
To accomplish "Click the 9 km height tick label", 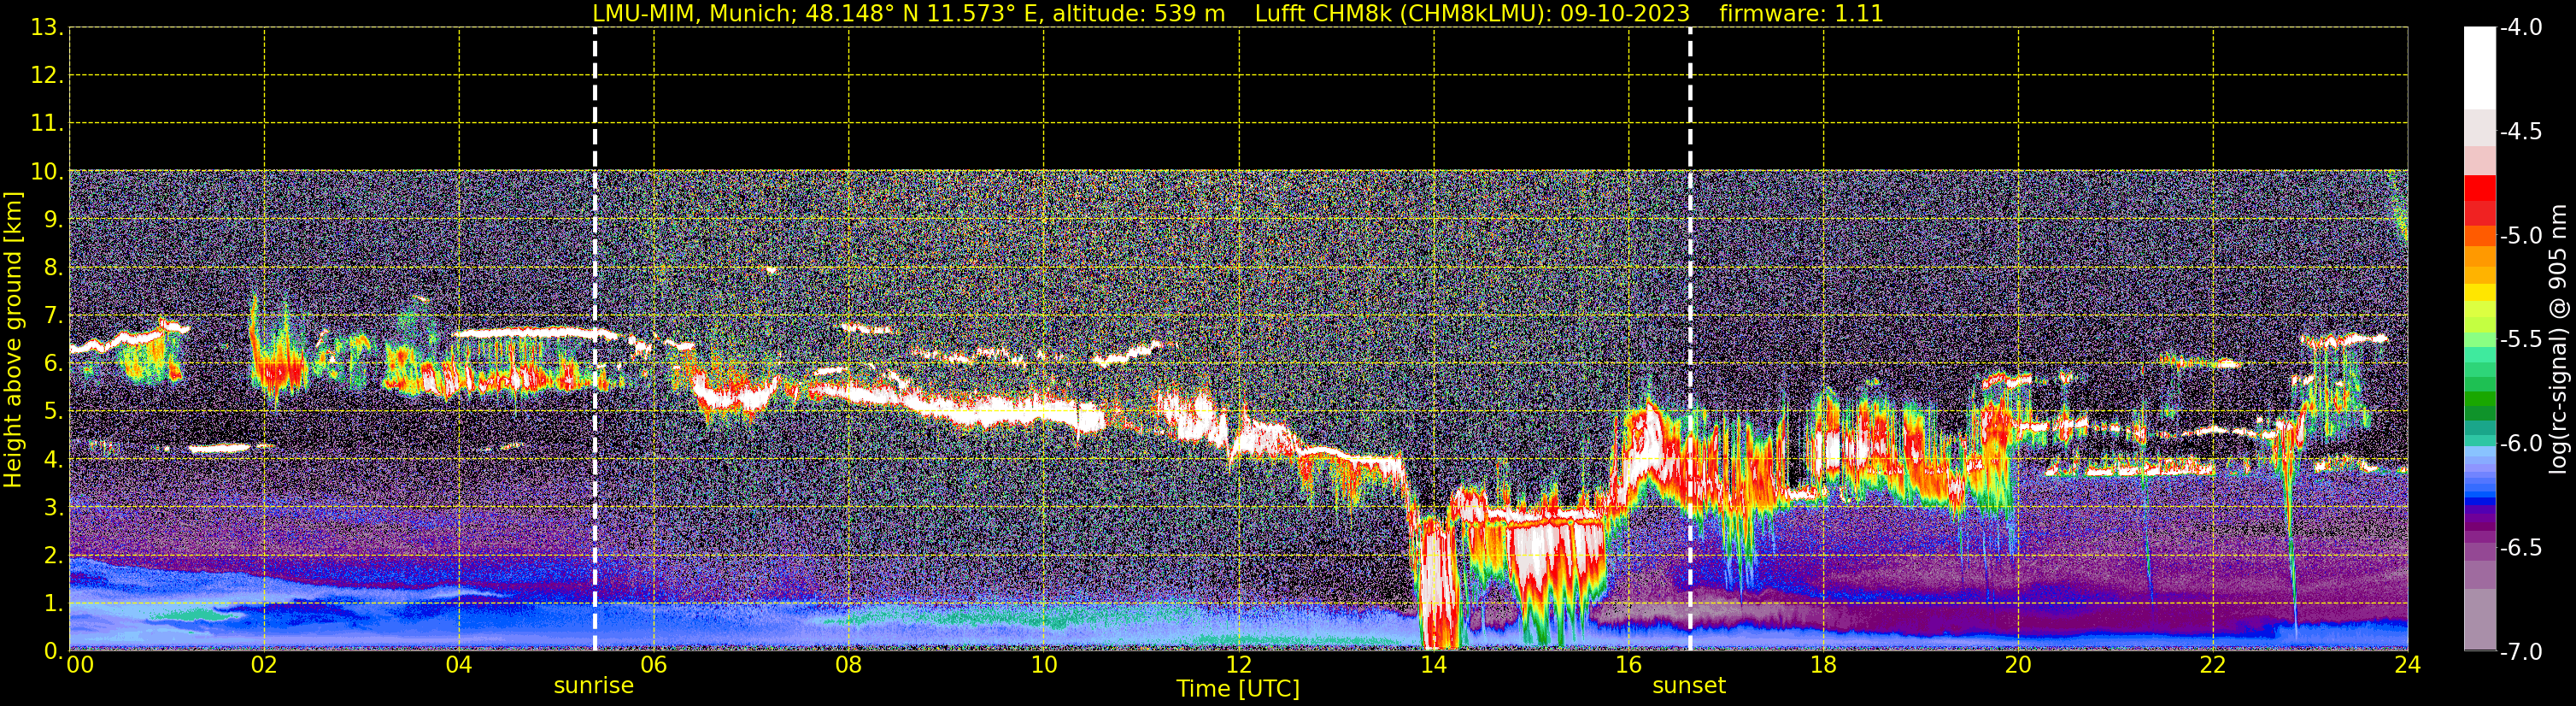I will 54,220.
